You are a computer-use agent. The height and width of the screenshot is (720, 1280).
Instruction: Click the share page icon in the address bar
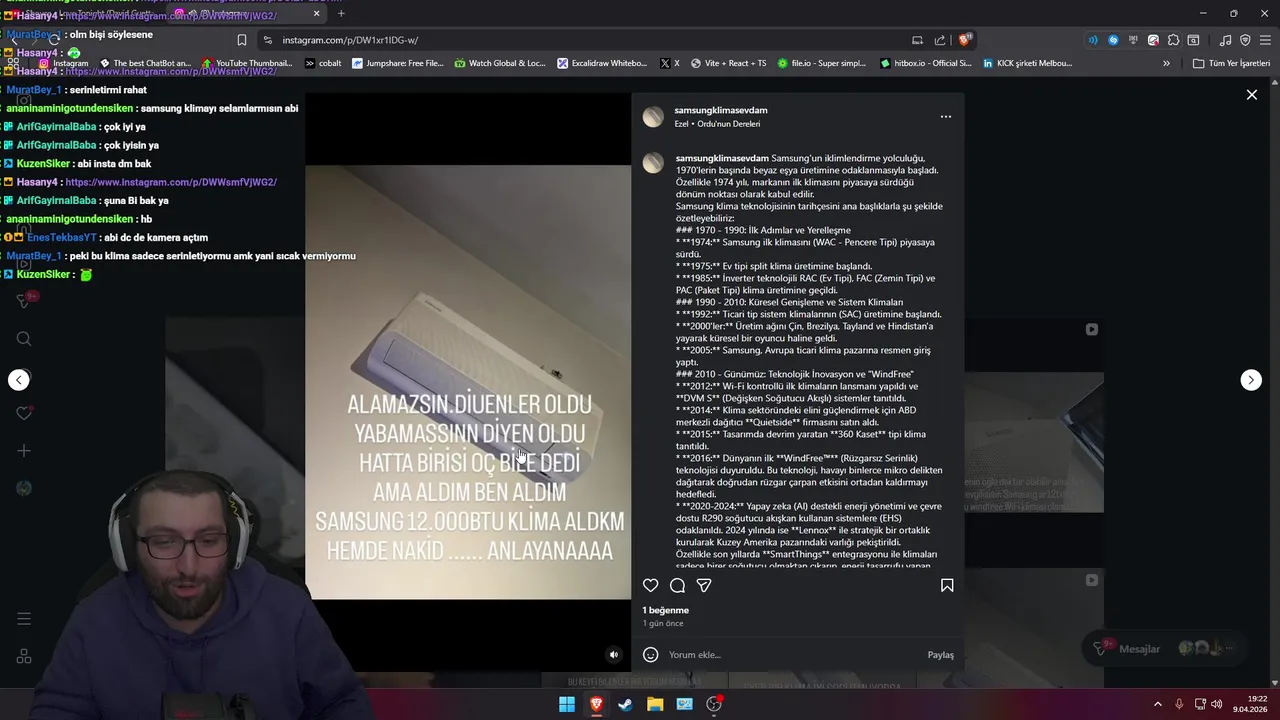click(940, 40)
